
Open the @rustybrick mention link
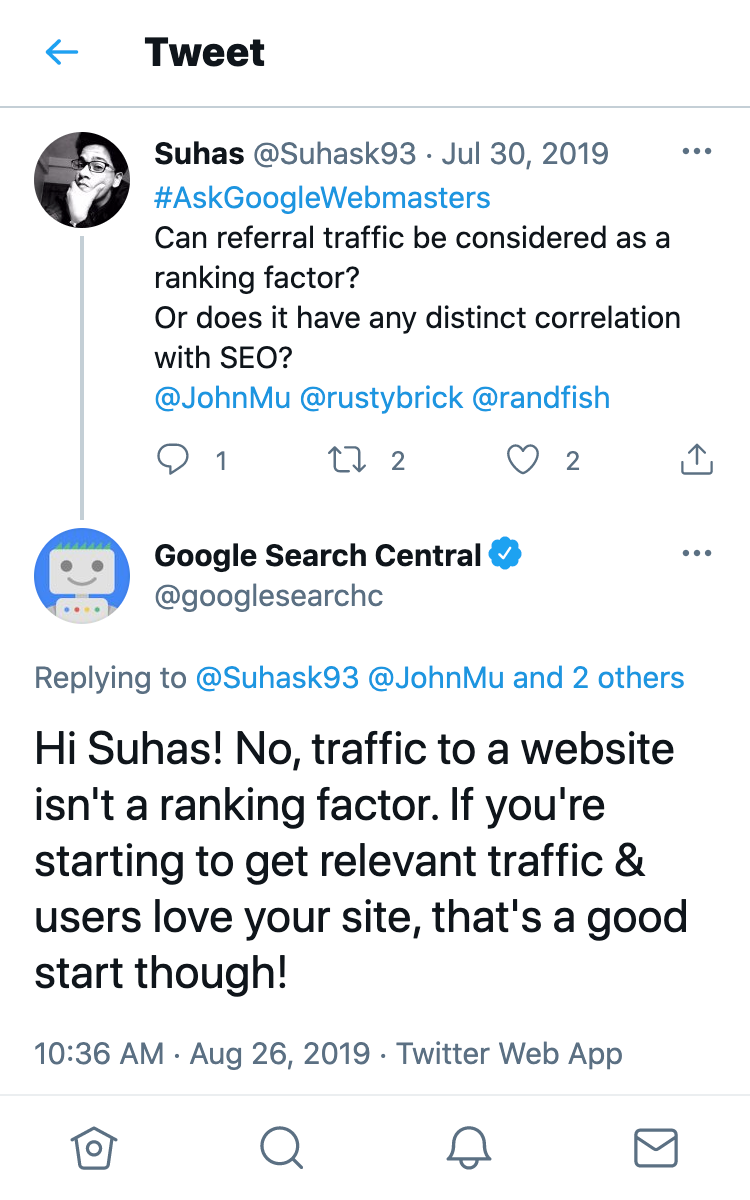(381, 397)
